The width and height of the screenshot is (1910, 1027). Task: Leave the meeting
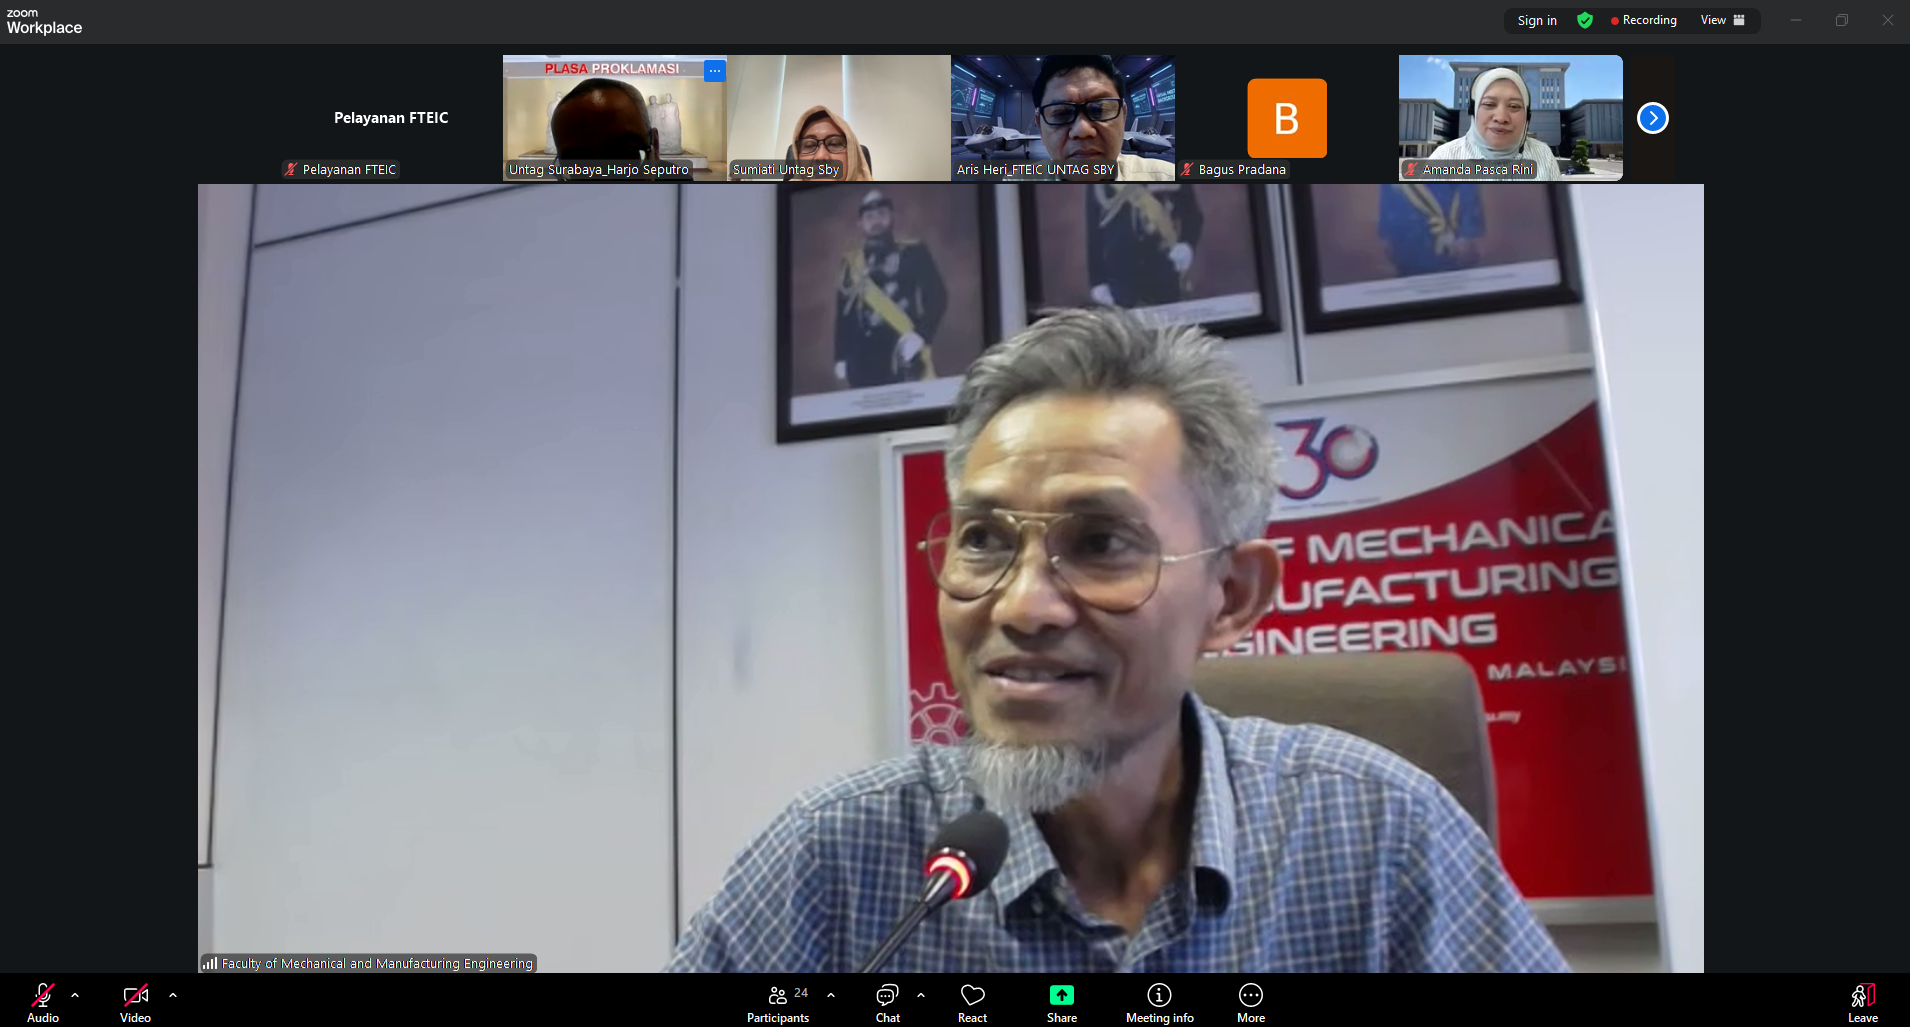click(x=1862, y=1001)
